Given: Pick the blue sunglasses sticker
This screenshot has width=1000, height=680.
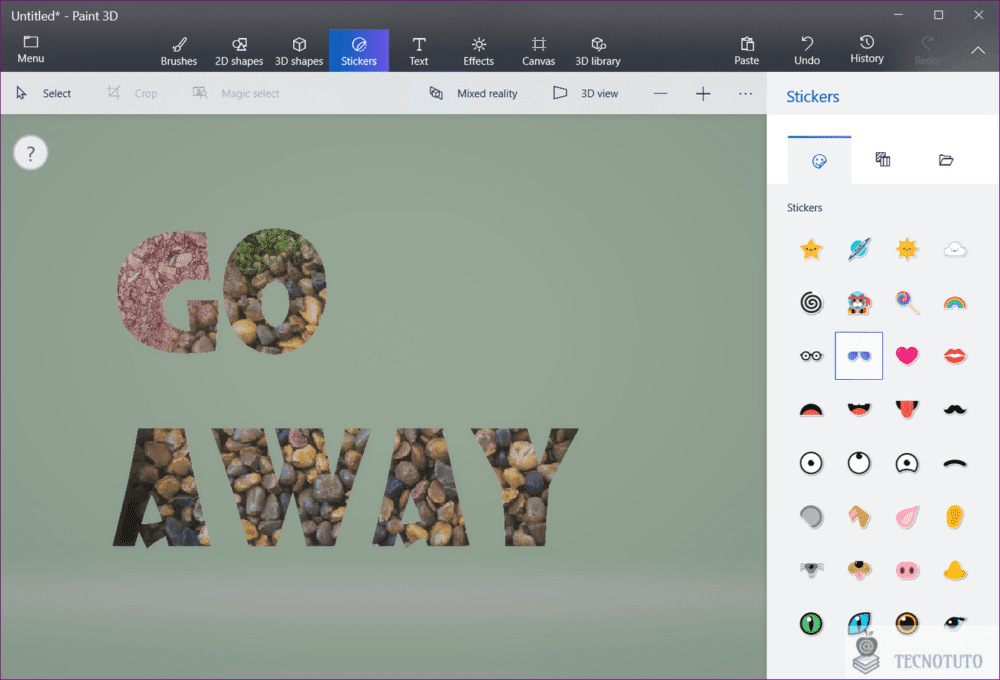Looking at the screenshot, I should click(859, 356).
